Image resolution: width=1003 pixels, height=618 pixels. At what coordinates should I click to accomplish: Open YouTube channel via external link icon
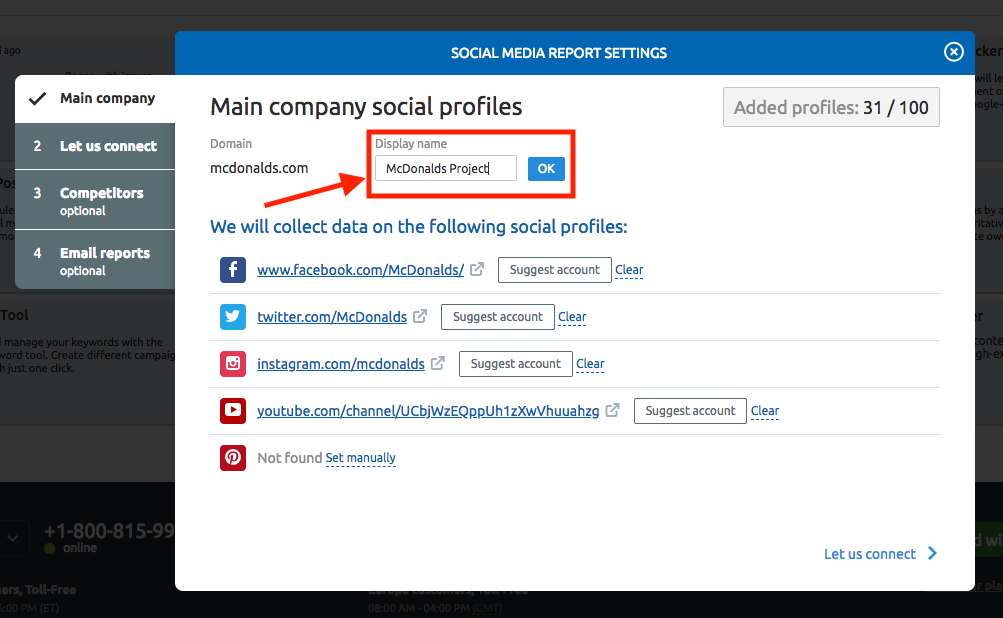[x=612, y=410]
